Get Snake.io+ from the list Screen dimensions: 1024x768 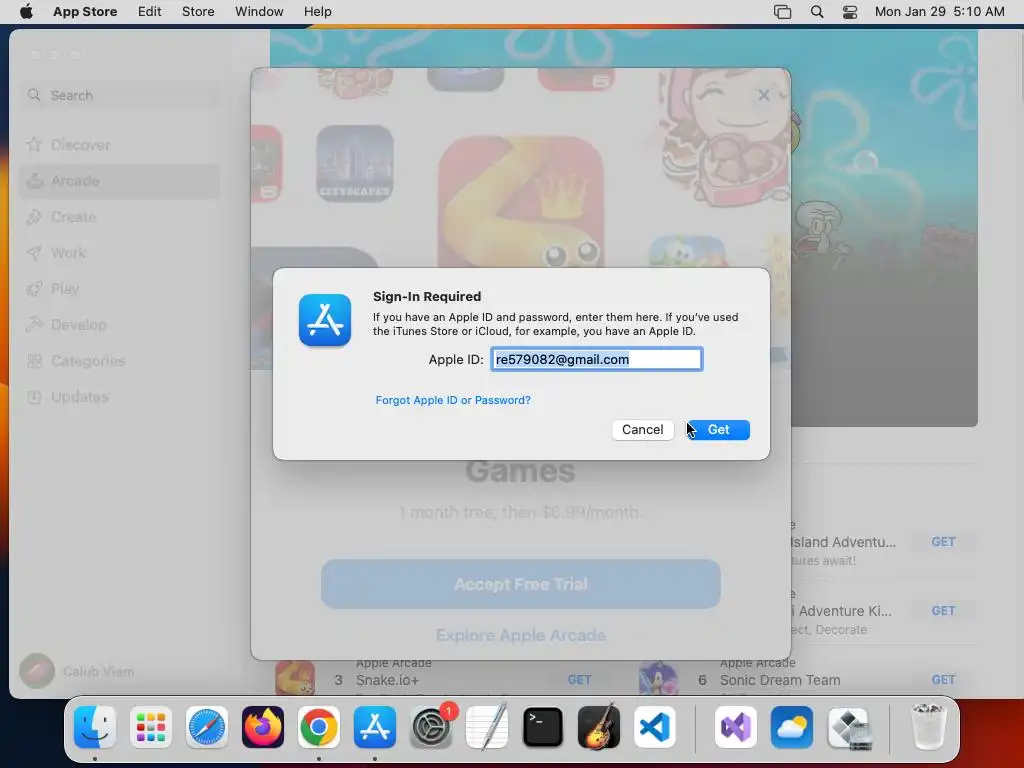pyautogui.click(x=579, y=680)
